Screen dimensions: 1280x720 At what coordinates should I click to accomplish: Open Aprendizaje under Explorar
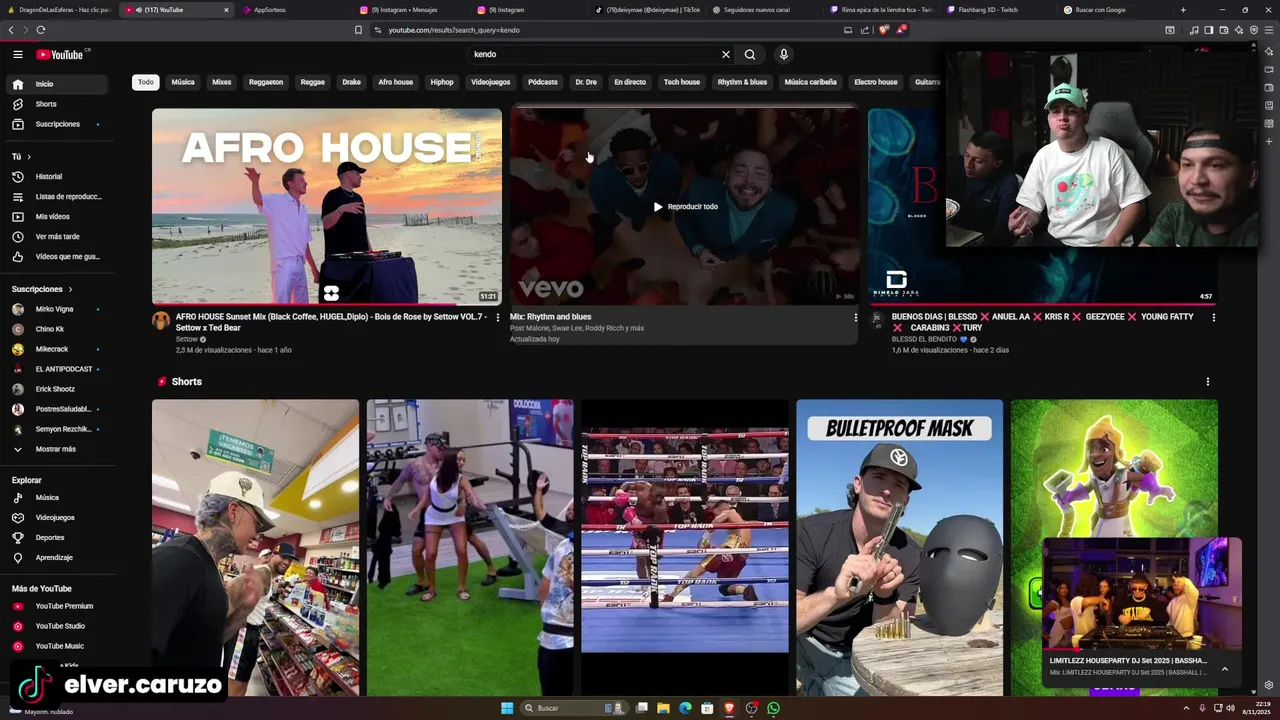click(57, 557)
